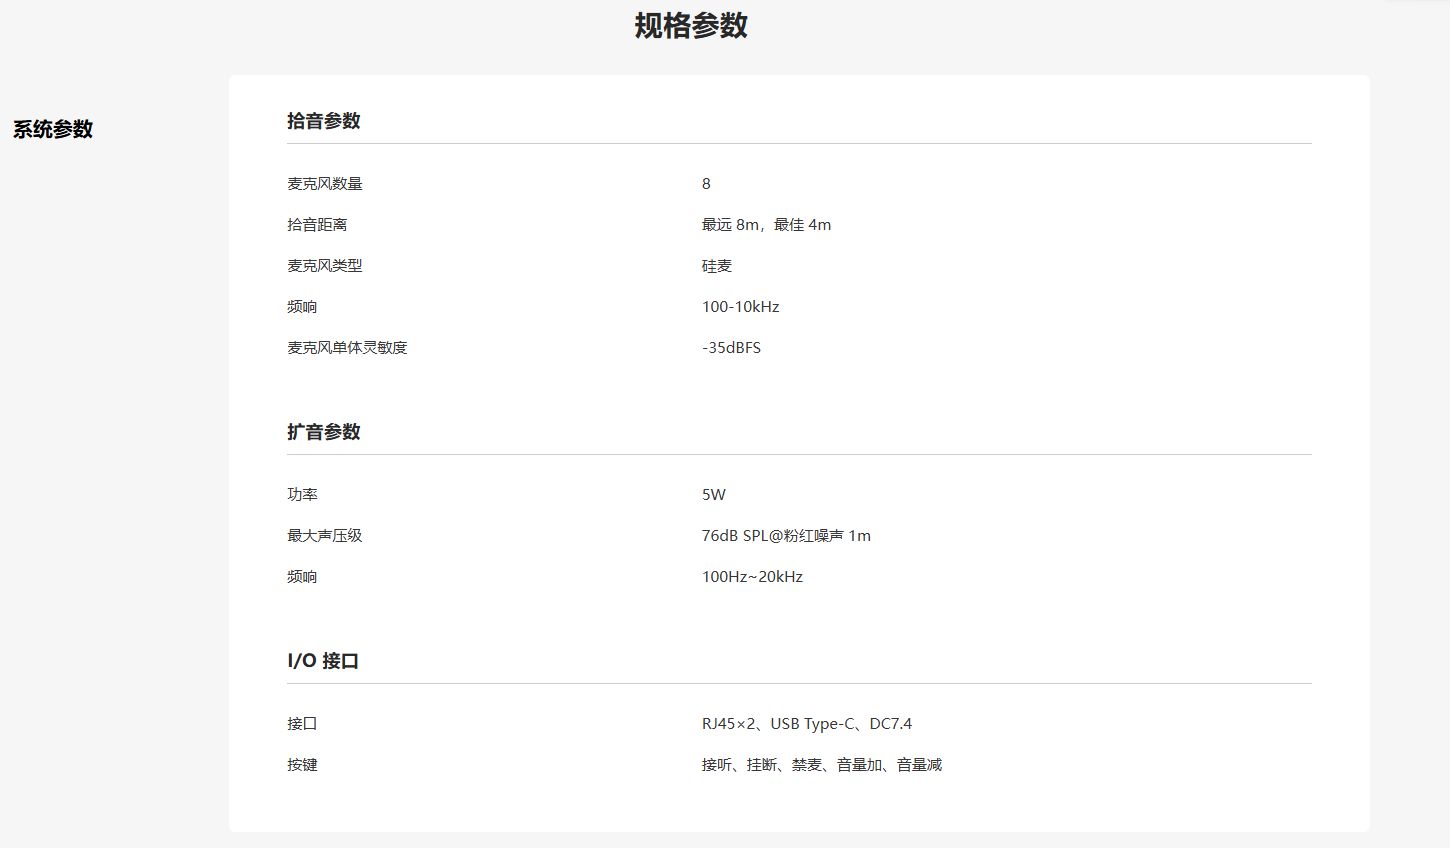Click the 拾音距离 label
Image resolution: width=1450 pixels, height=848 pixels.
coord(317,225)
